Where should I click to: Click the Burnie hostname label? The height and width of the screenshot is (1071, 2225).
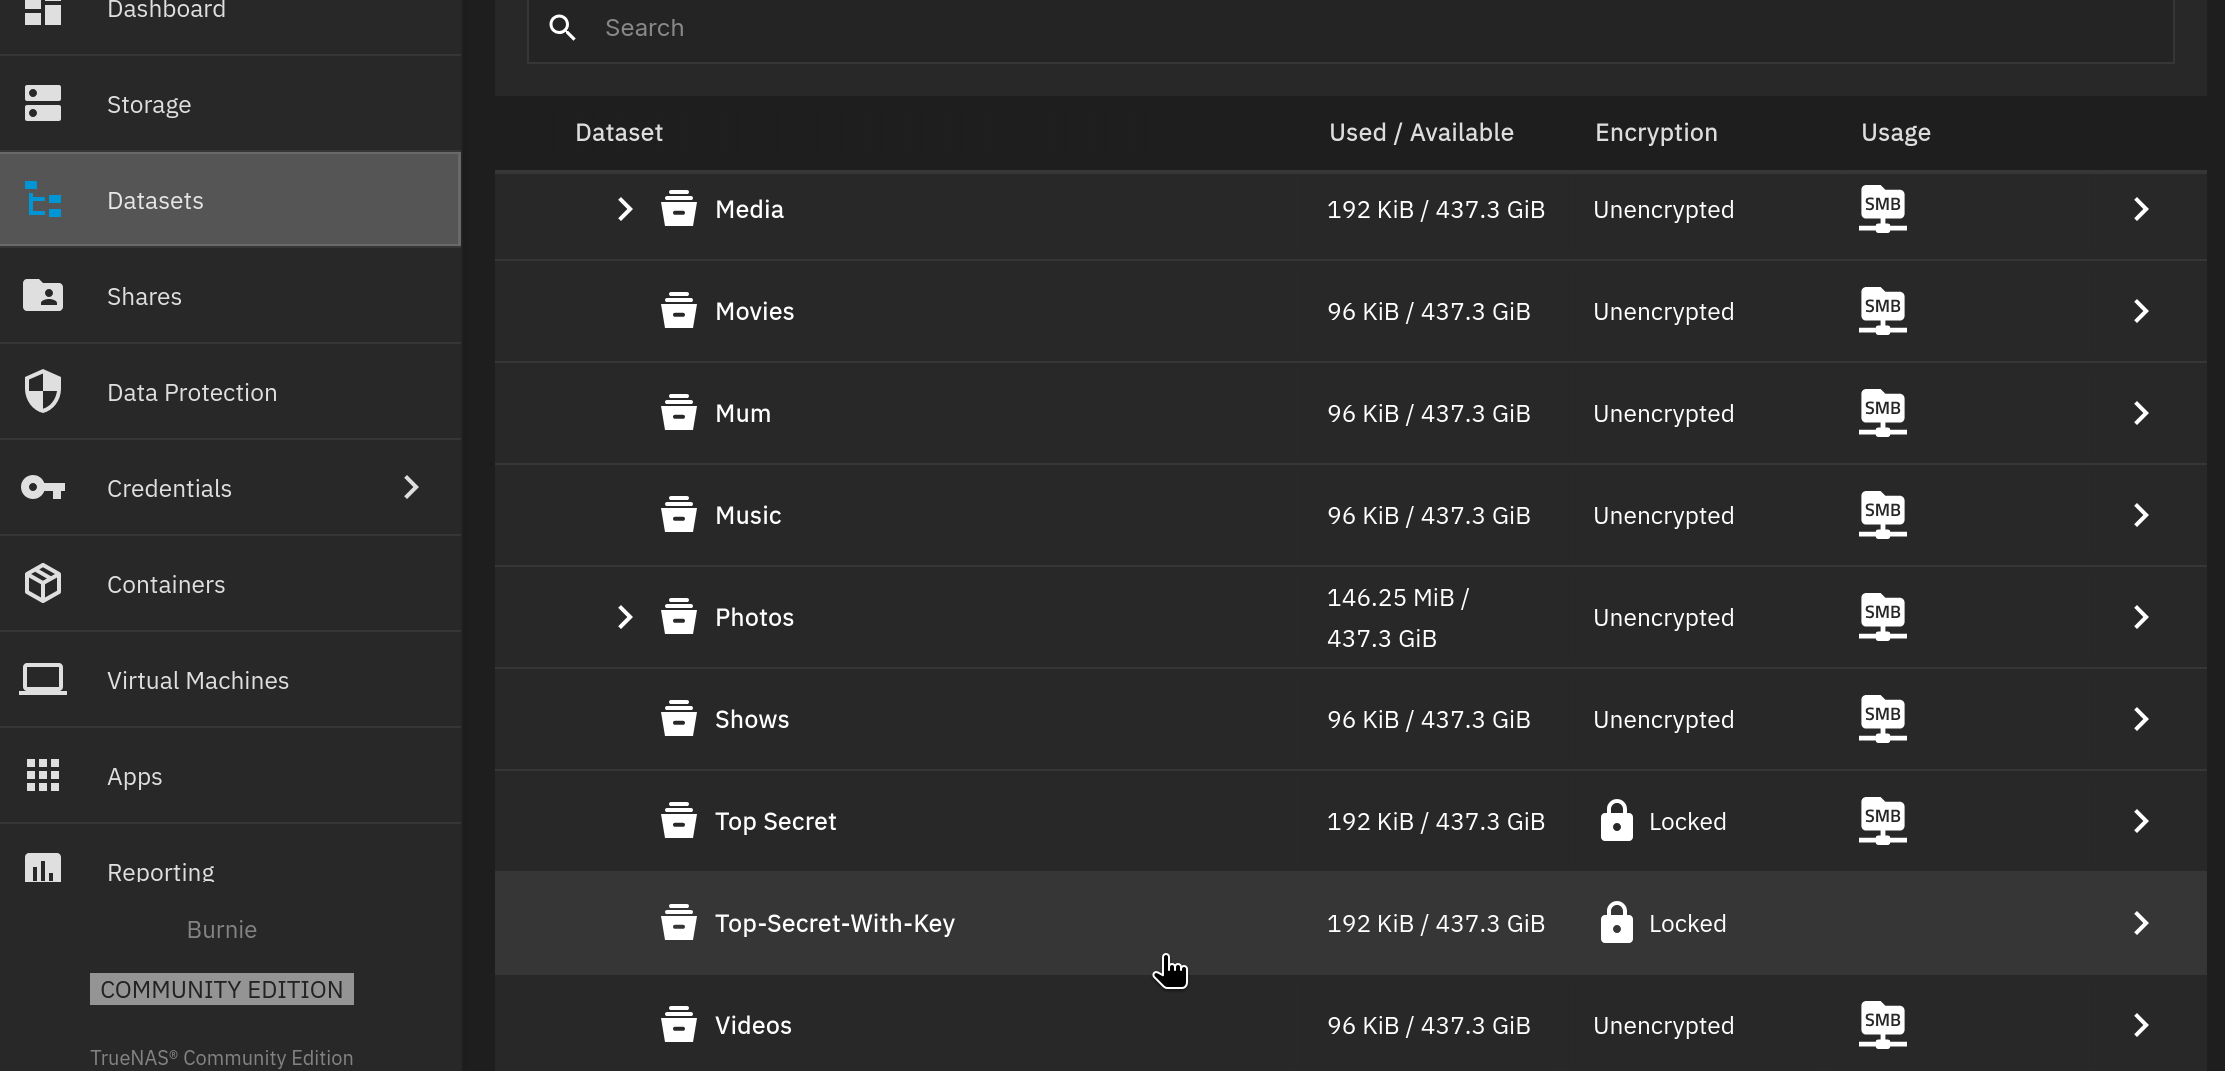pyautogui.click(x=222, y=929)
